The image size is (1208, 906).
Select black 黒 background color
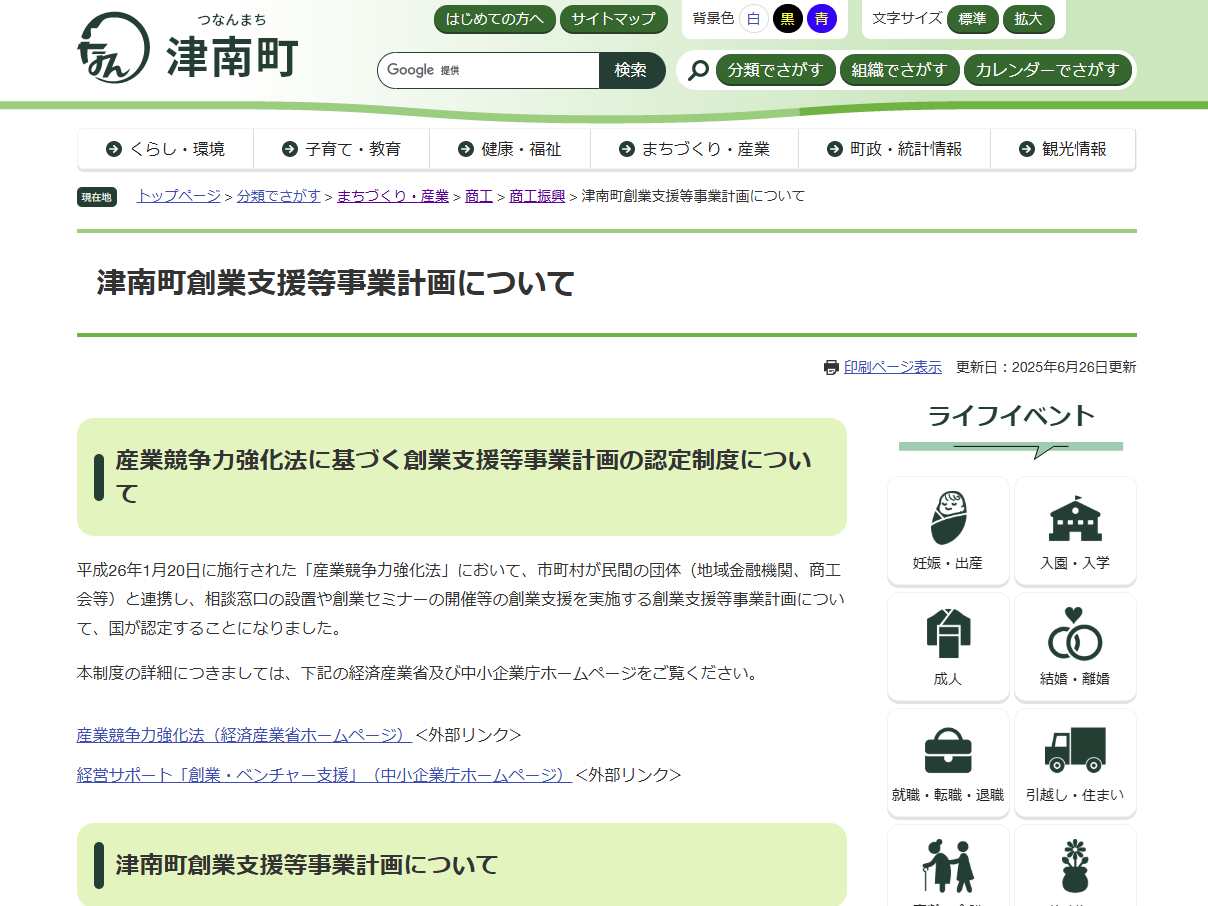[788, 18]
